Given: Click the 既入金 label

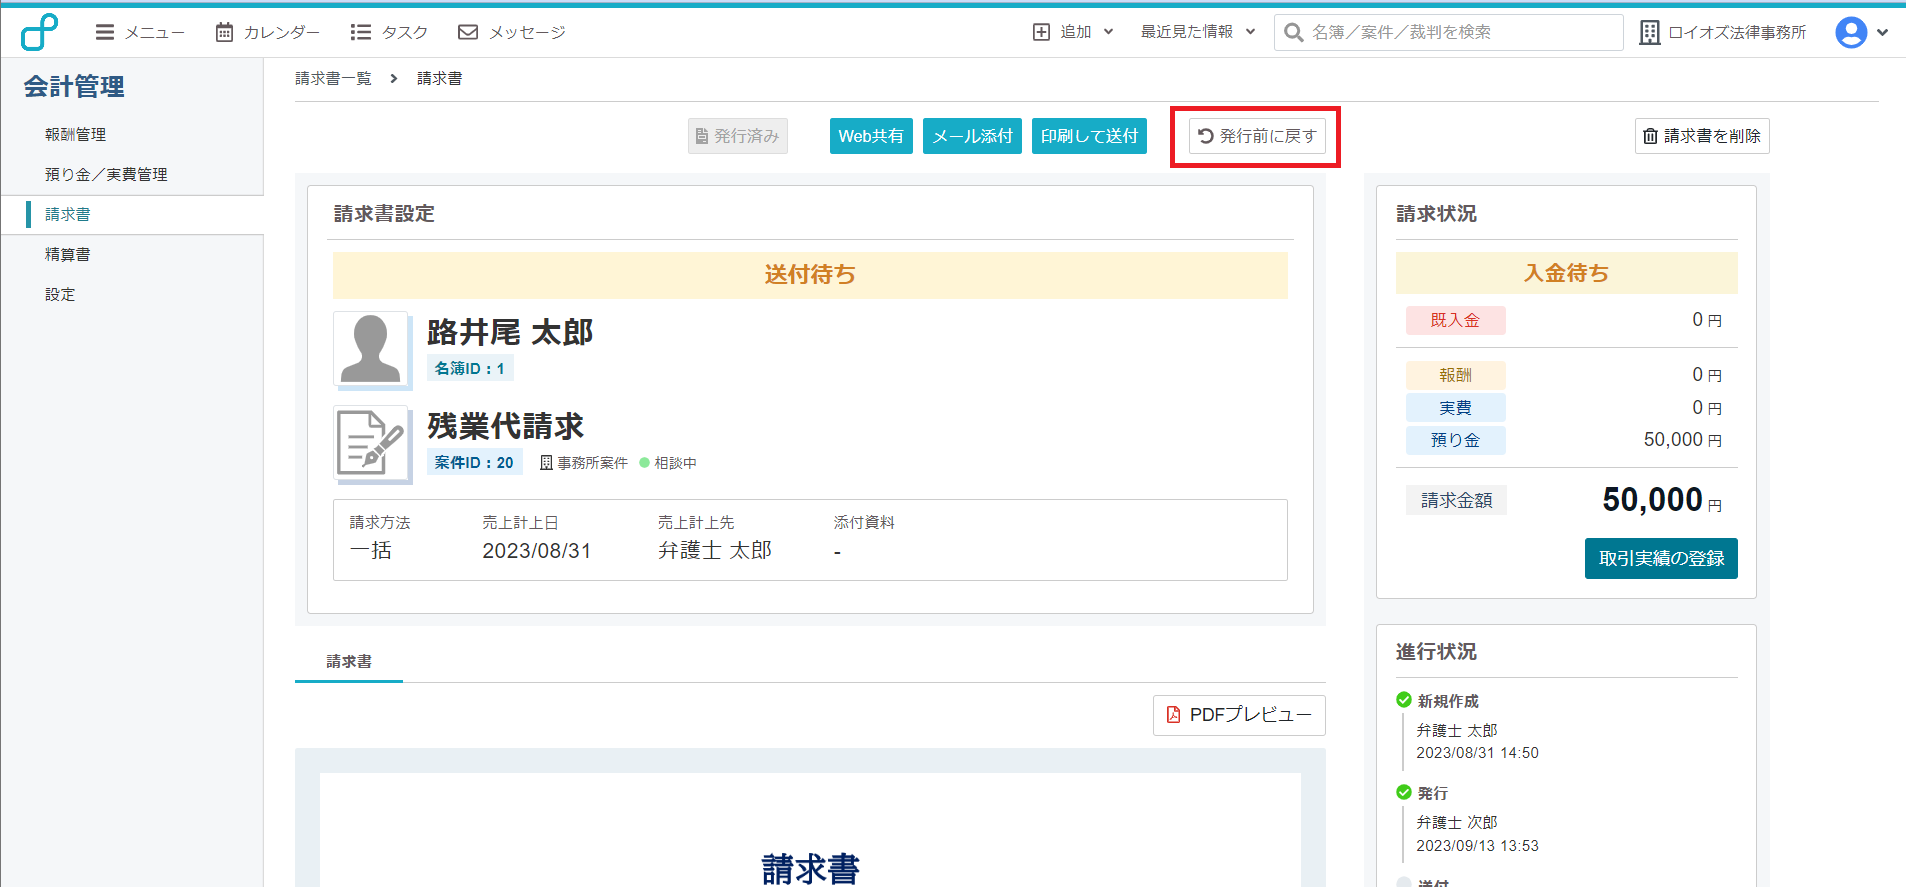Looking at the screenshot, I should coord(1455,320).
